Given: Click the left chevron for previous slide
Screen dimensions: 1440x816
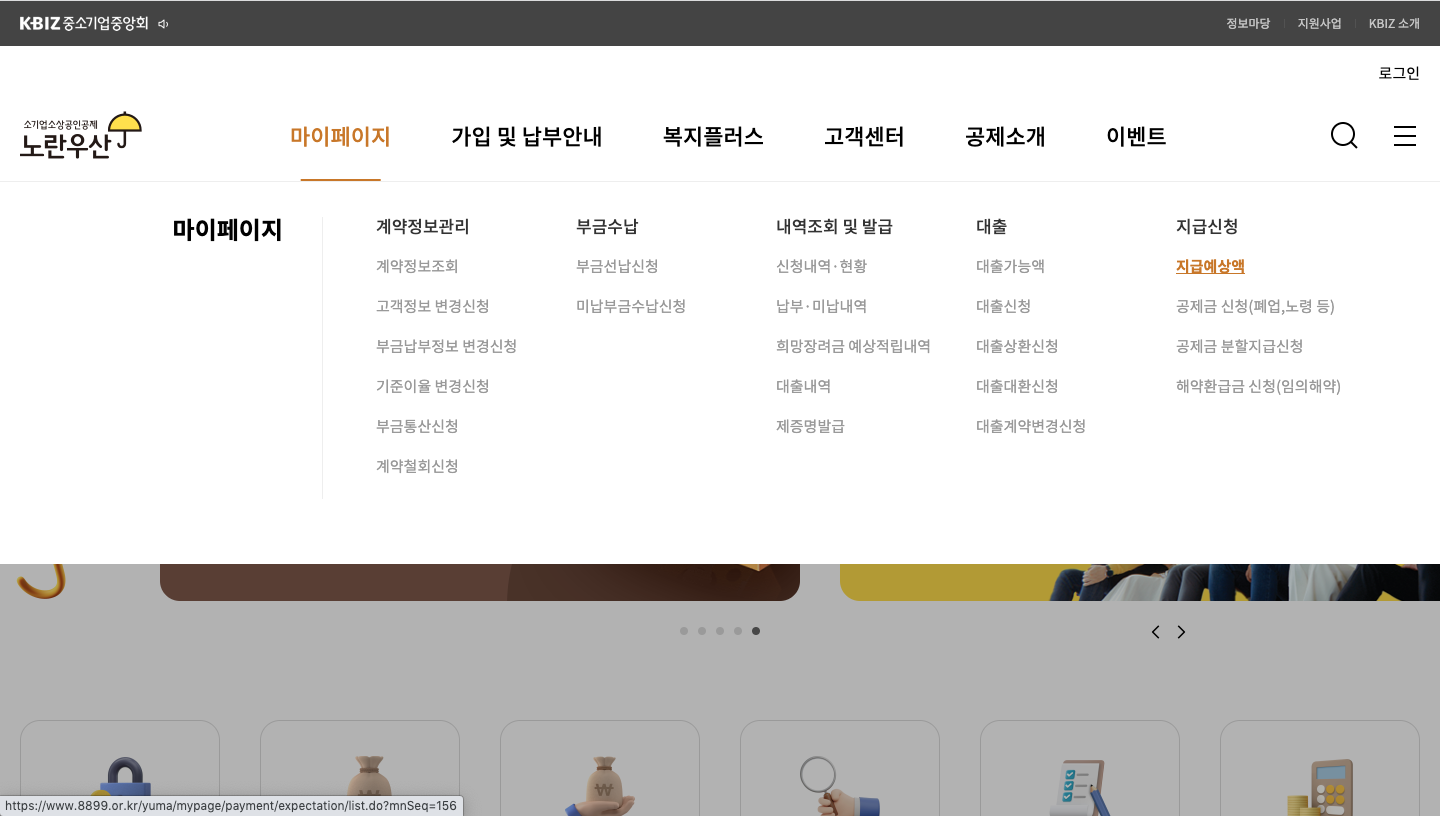Looking at the screenshot, I should point(1155,631).
